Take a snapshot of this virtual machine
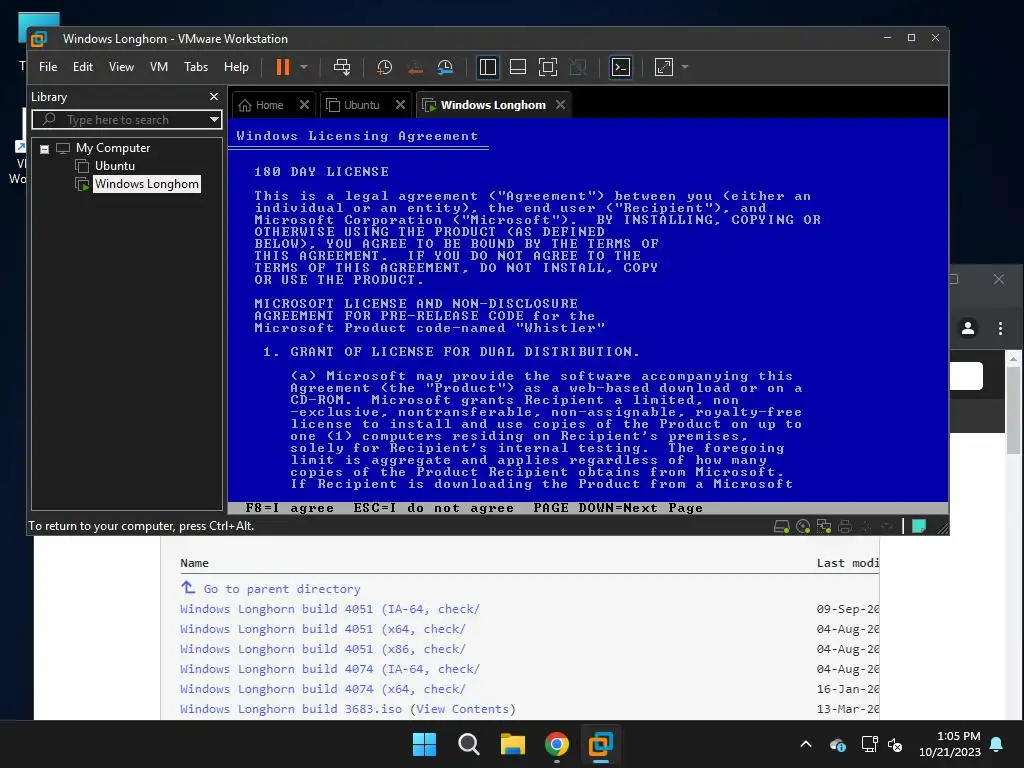 coord(385,67)
